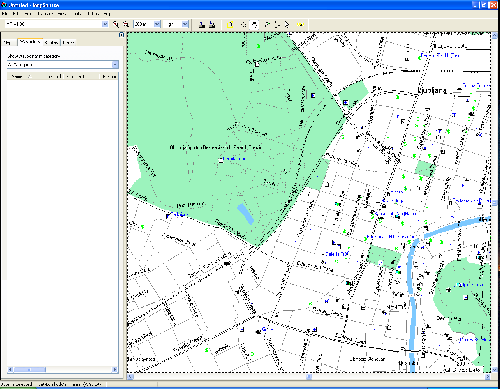The image size is (500, 389).
Task: Switch to the Tracks tab
Action: point(68,42)
